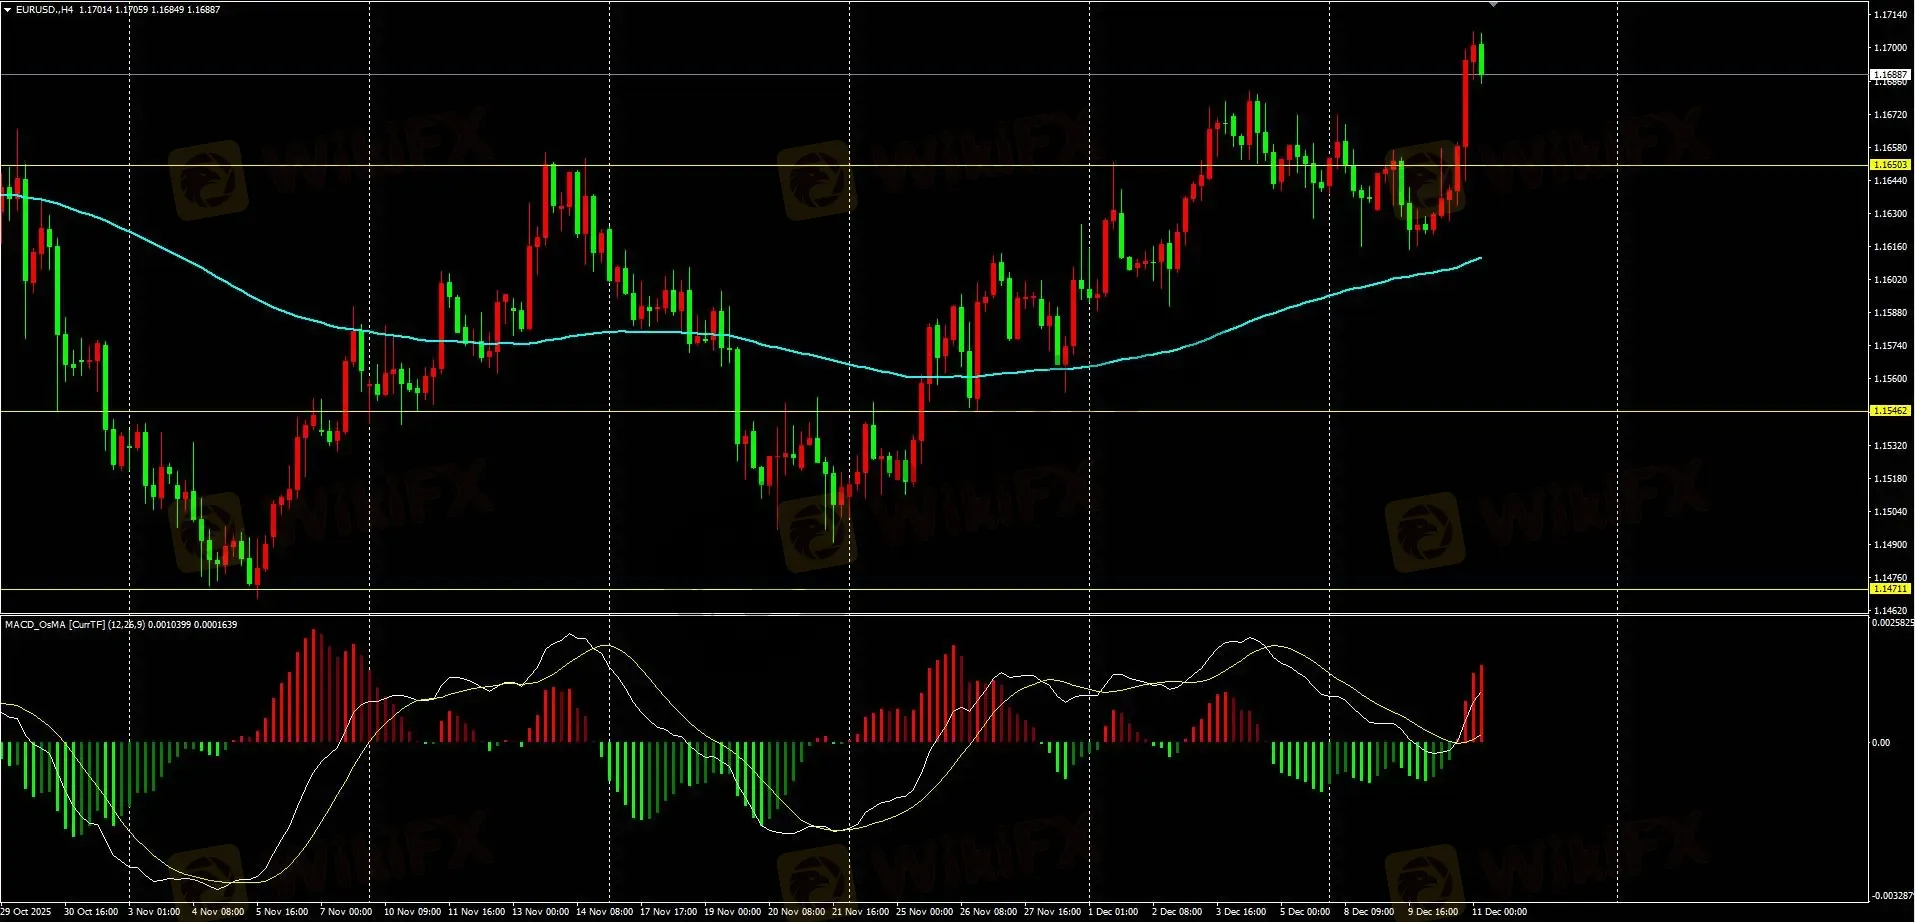The width and height of the screenshot is (1915, 922).
Task: Click the 1.15600 price scale value
Action: pos(1890,379)
